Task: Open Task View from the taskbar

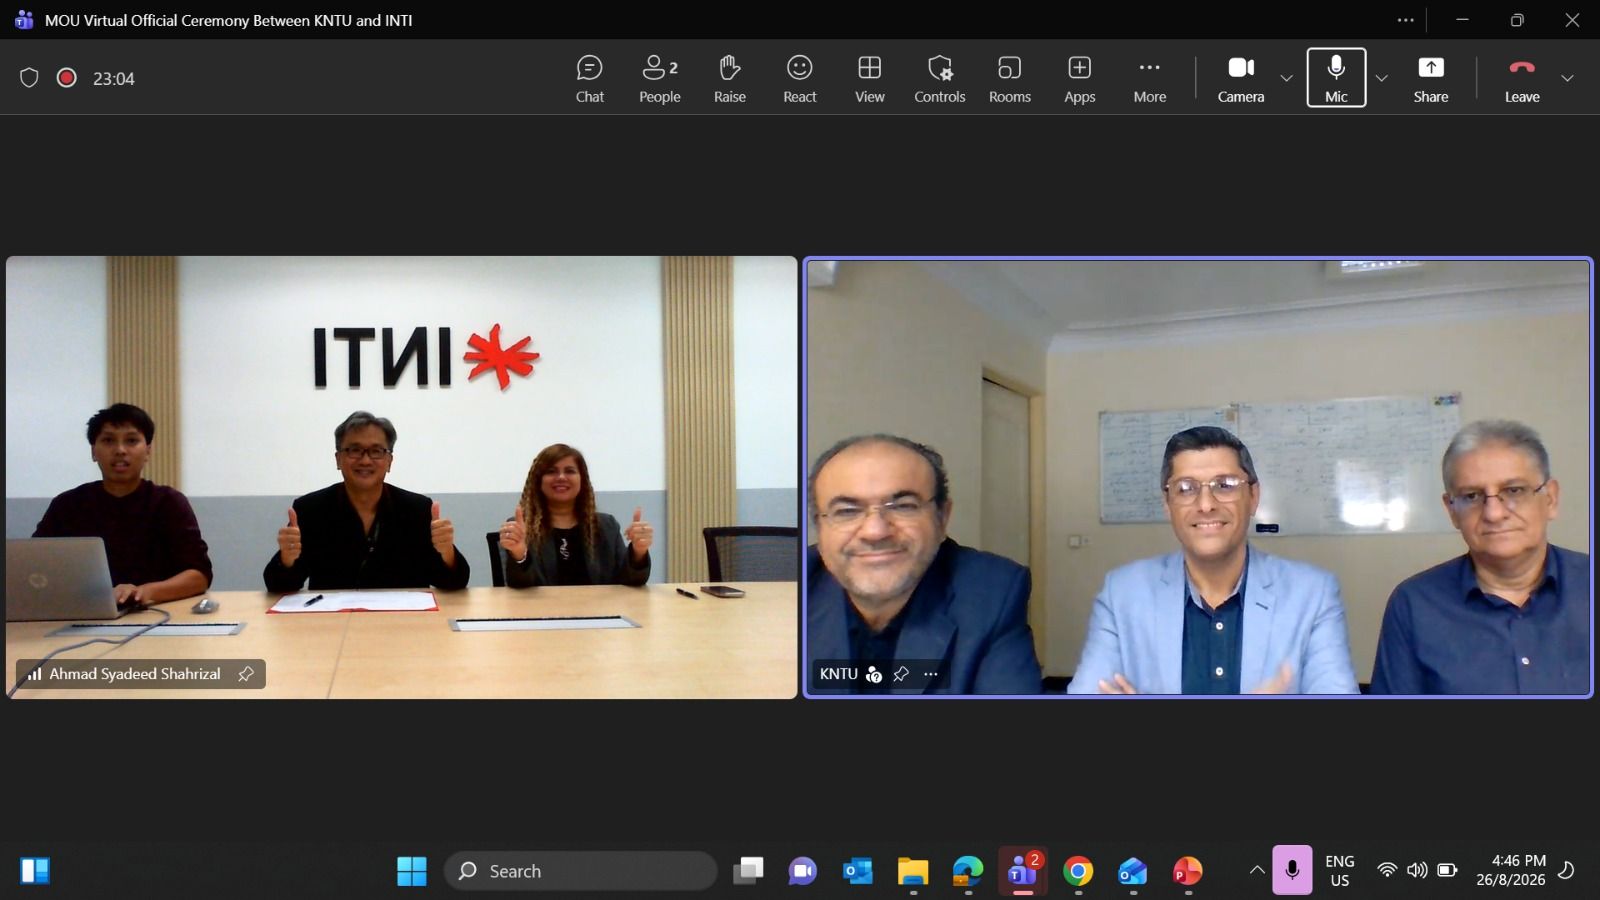Action: pos(748,871)
